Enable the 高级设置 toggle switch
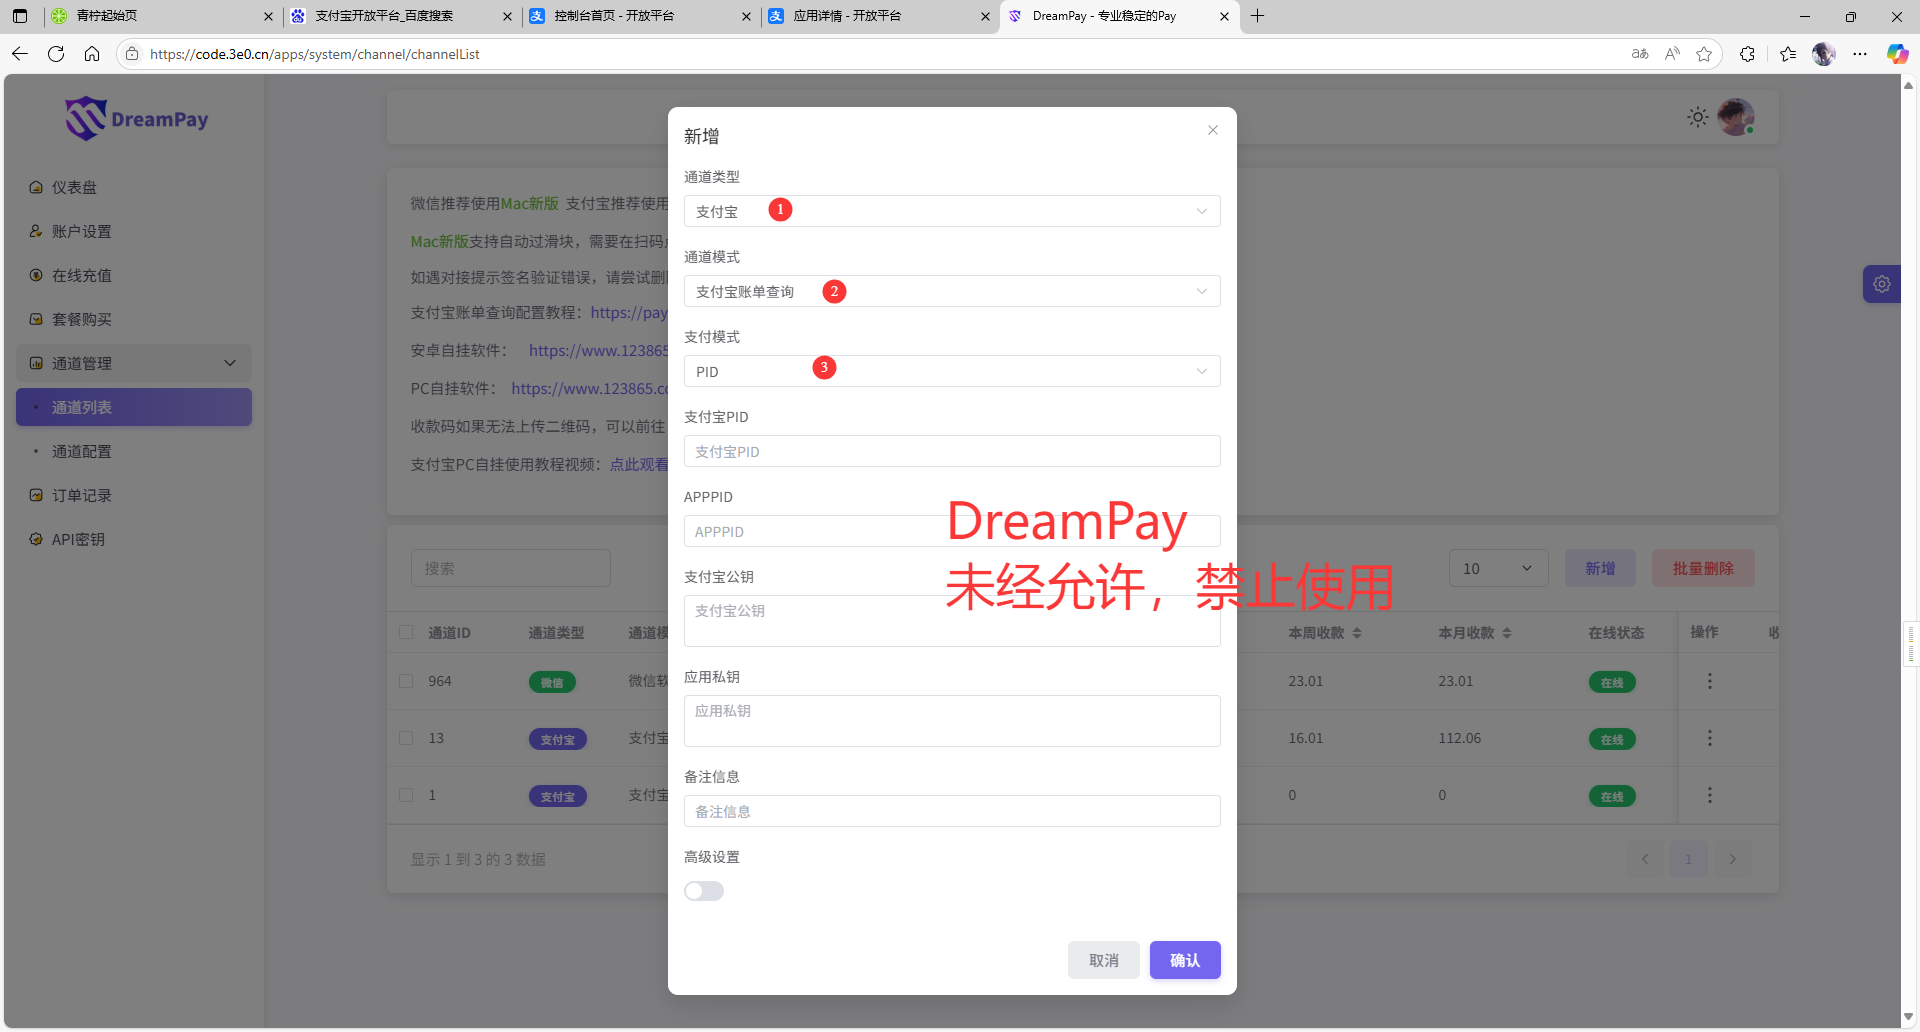This screenshot has height=1032, width=1920. [704, 891]
